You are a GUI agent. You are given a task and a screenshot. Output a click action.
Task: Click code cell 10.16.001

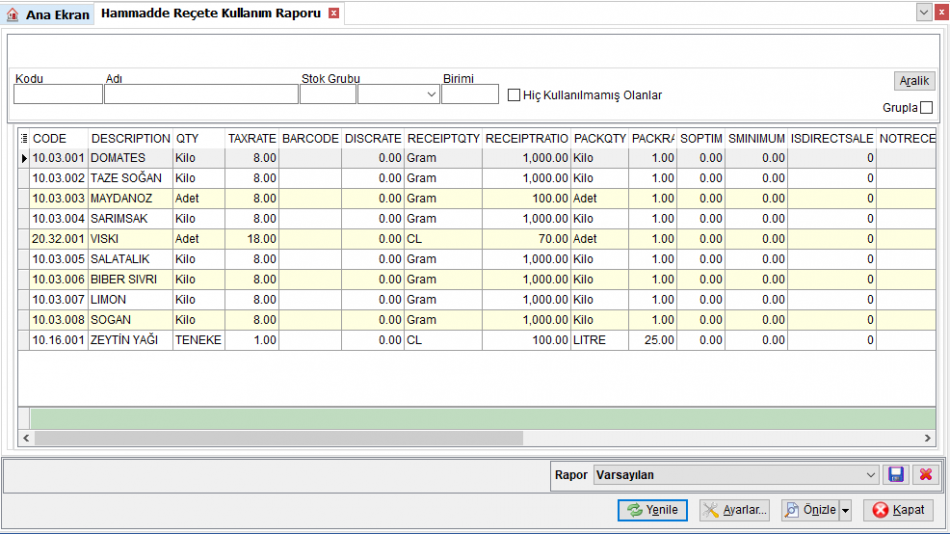[59, 340]
